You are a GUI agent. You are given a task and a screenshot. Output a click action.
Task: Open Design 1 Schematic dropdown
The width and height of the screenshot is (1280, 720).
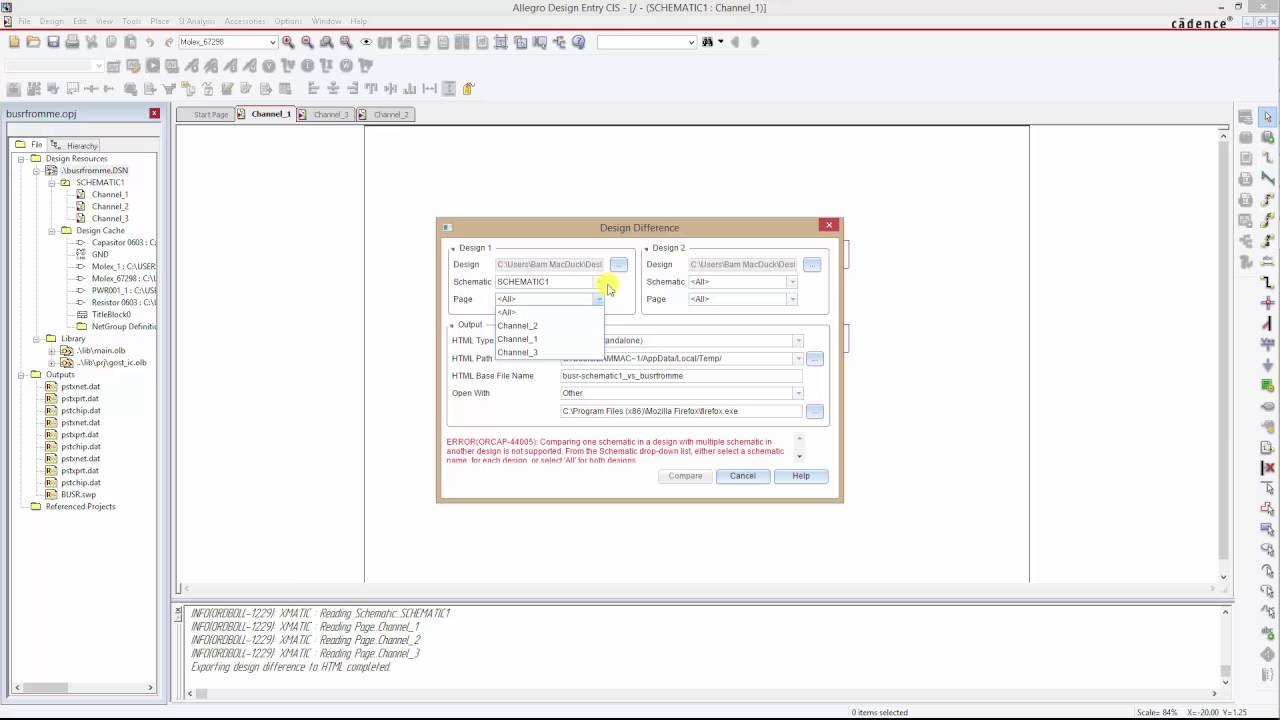pos(599,282)
